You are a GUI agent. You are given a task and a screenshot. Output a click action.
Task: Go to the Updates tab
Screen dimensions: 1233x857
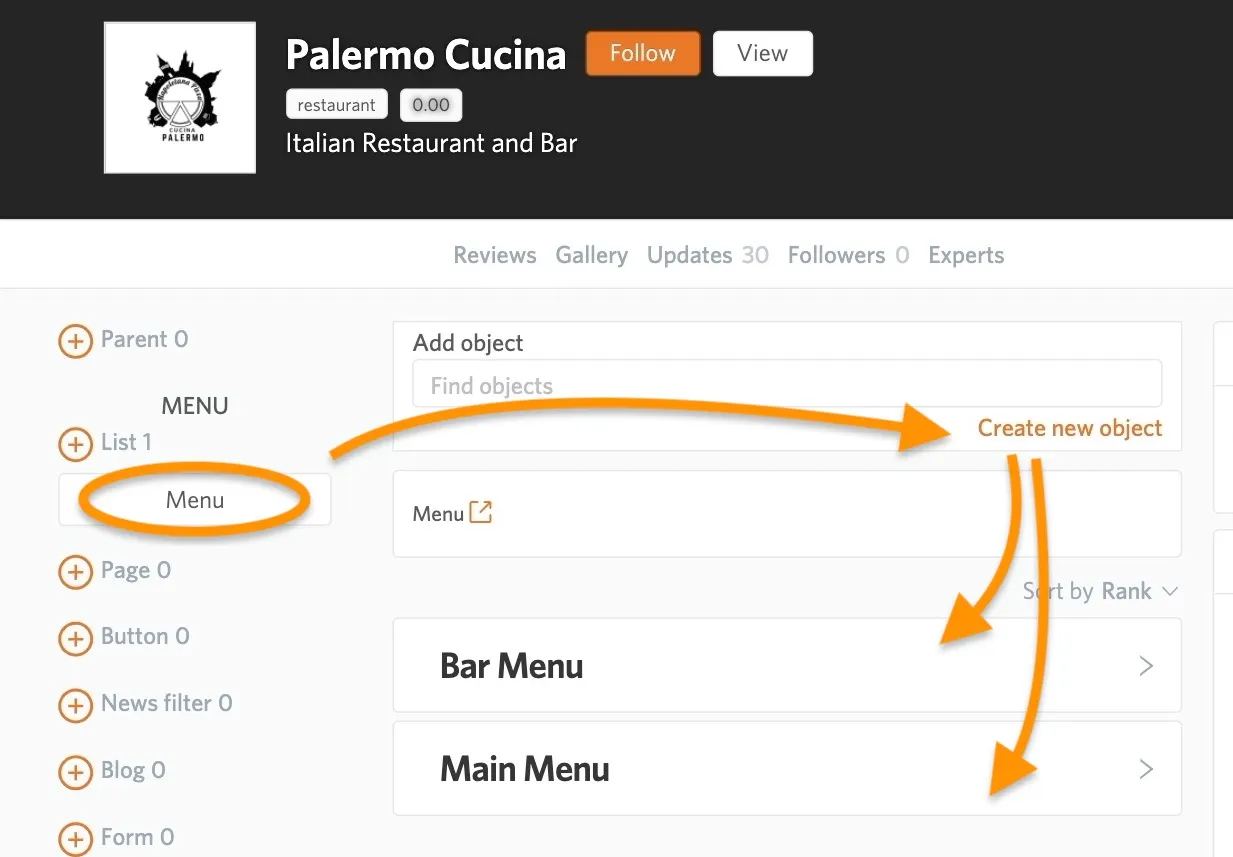click(707, 255)
